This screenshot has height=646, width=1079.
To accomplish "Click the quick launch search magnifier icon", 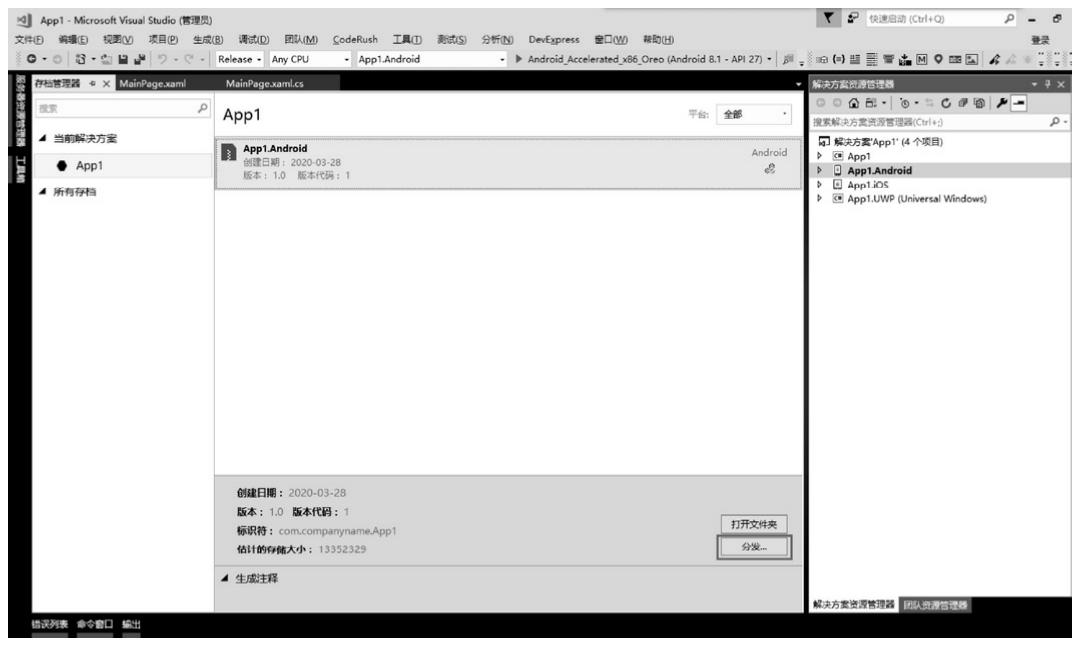I will point(1009,19).
